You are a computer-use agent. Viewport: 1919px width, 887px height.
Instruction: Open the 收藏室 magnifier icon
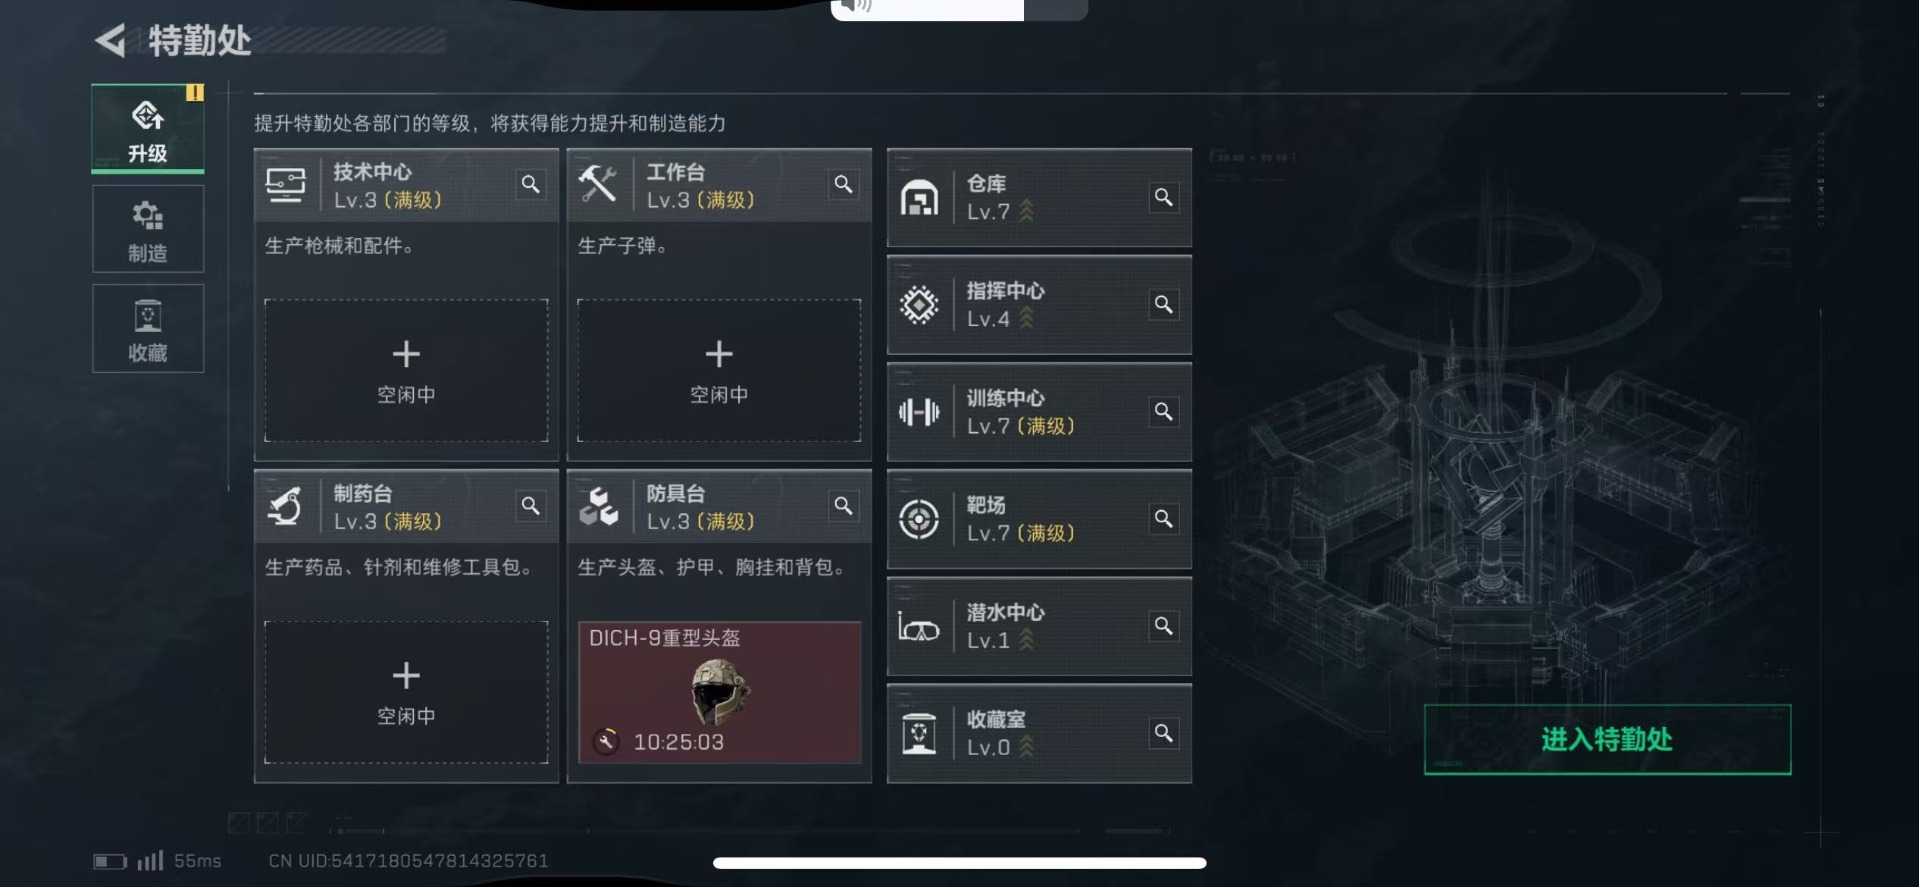[x=1164, y=733]
